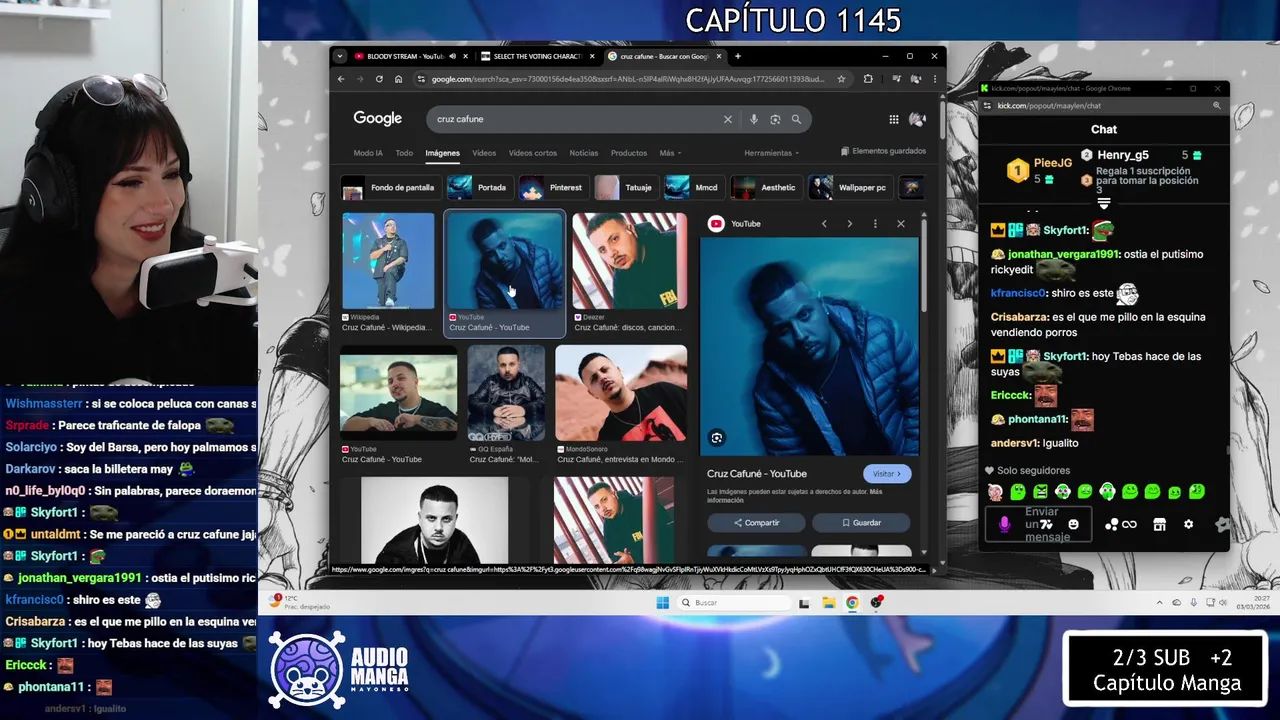
Task: Open the emoji picker in Kick chat
Action: (x=1074, y=524)
